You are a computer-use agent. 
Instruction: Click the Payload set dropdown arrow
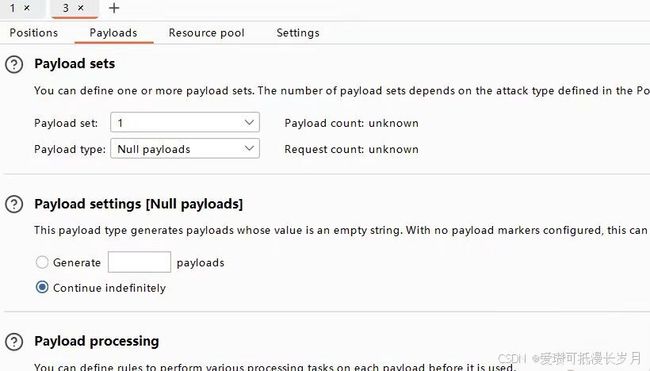pos(249,122)
